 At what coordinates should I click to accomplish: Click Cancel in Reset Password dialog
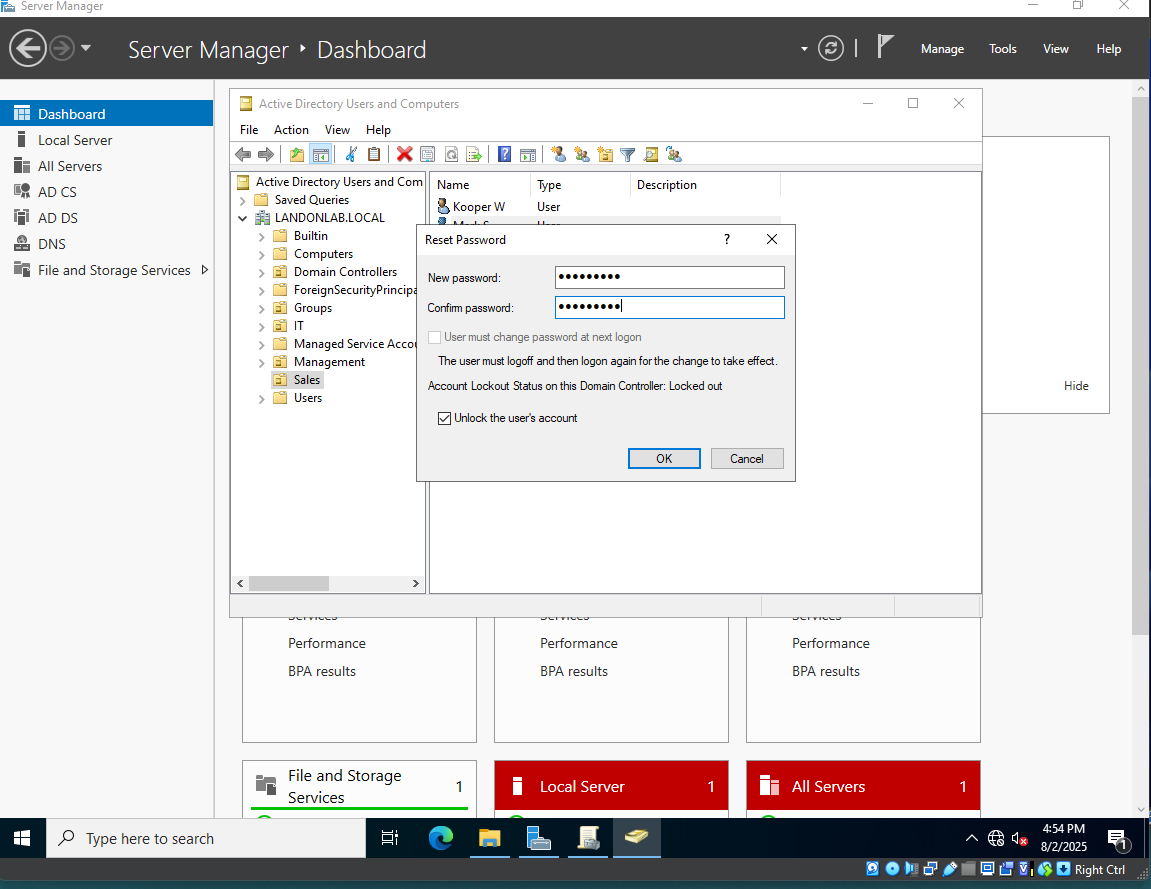pyautogui.click(x=747, y=458)
